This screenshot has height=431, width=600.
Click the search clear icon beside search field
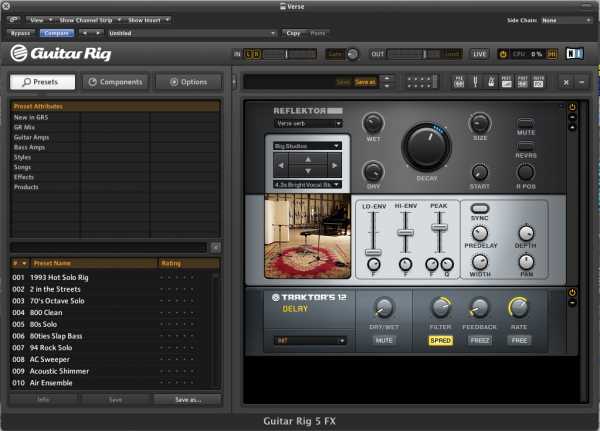pos(216,248)
